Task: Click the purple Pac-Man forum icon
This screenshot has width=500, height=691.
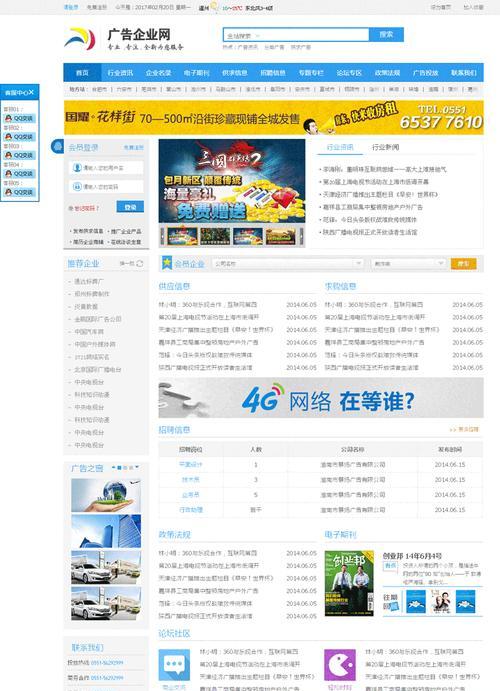Action: (340, 665)
